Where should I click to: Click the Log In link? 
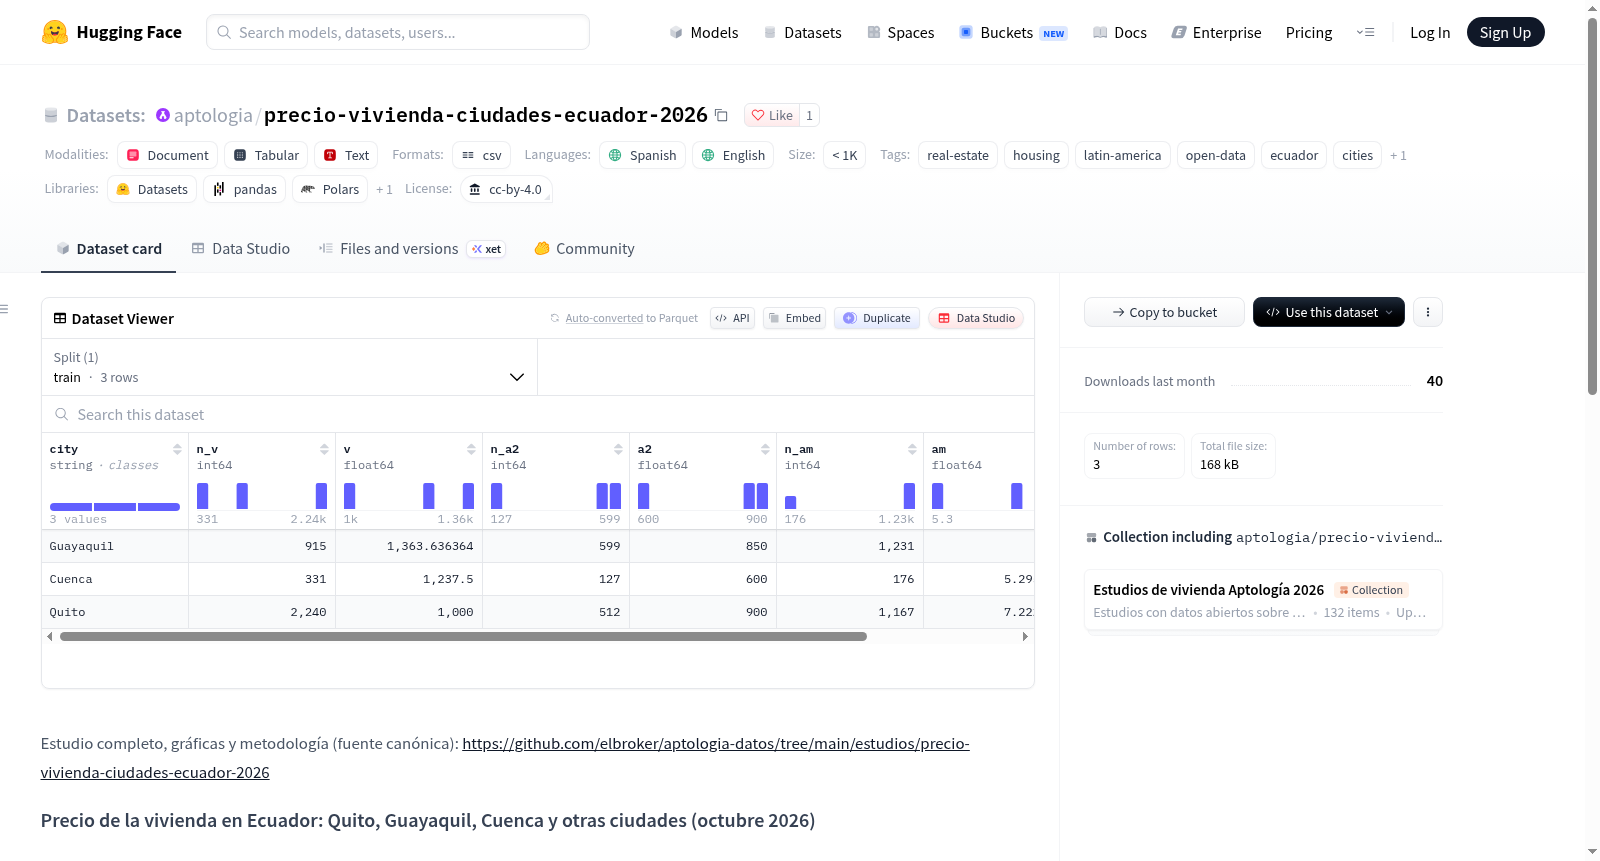click(1430, 32)
